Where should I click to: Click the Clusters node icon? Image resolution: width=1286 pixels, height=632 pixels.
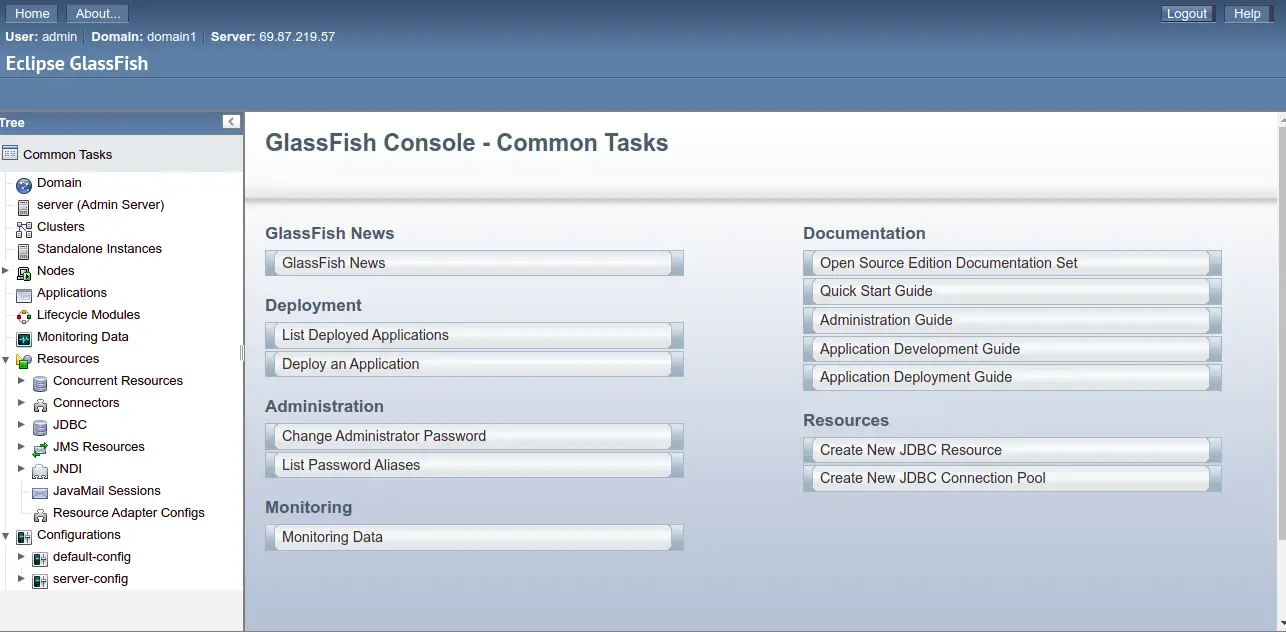[24, 228]
